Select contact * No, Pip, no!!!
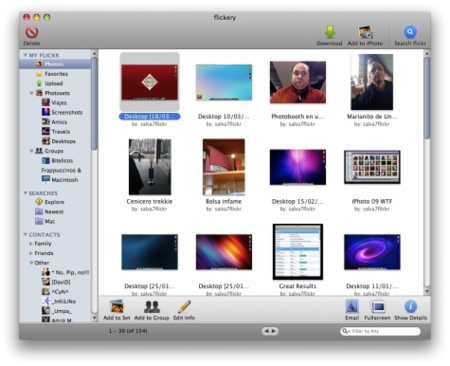Screen dimensions: 450x366 click(x=65, y=272)
